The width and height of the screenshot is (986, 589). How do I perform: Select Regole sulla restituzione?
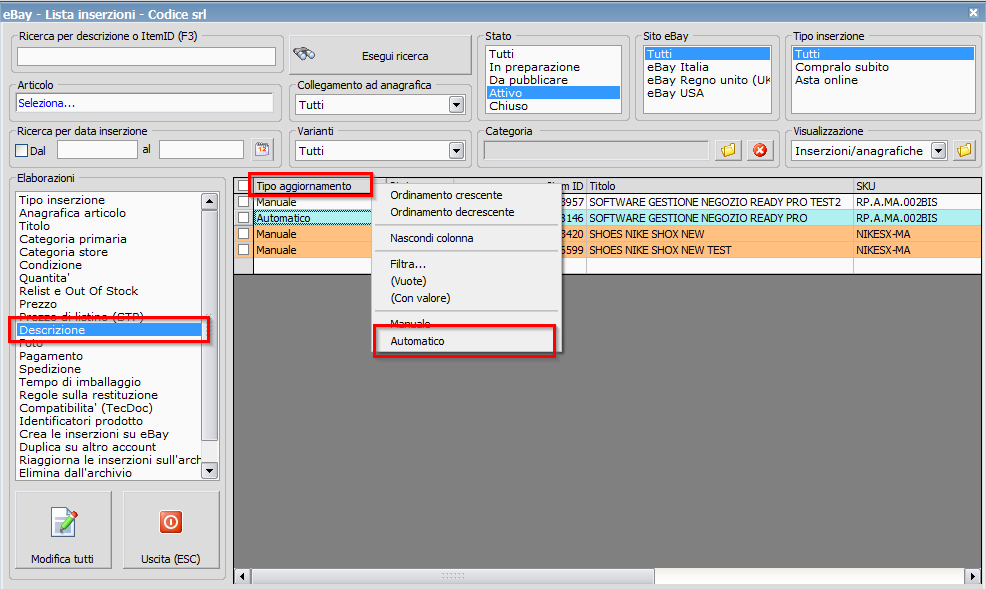point(109,395)
